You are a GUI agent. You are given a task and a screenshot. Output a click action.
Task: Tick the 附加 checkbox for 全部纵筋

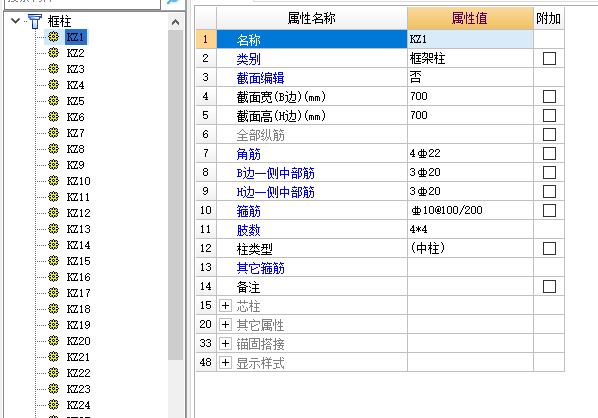coord(549,135)
